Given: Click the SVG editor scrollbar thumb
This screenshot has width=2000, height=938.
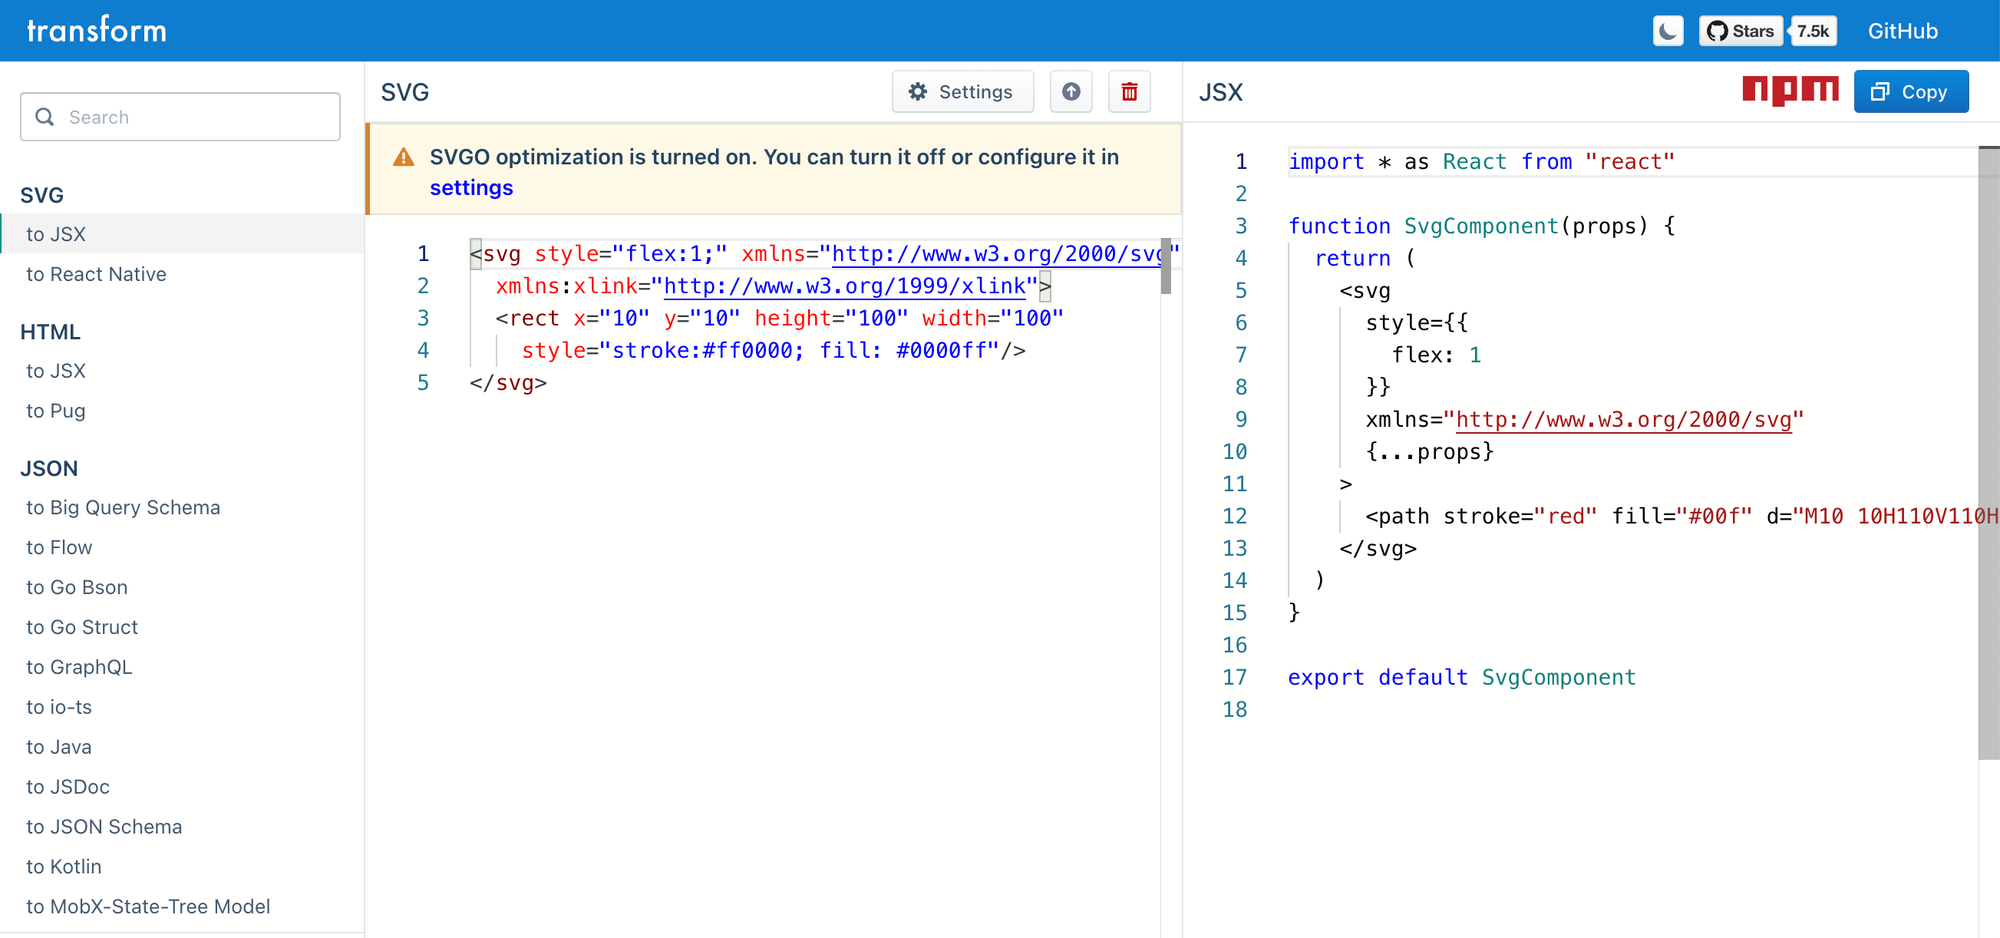Looking at the screenshot, I should 1166,266.
